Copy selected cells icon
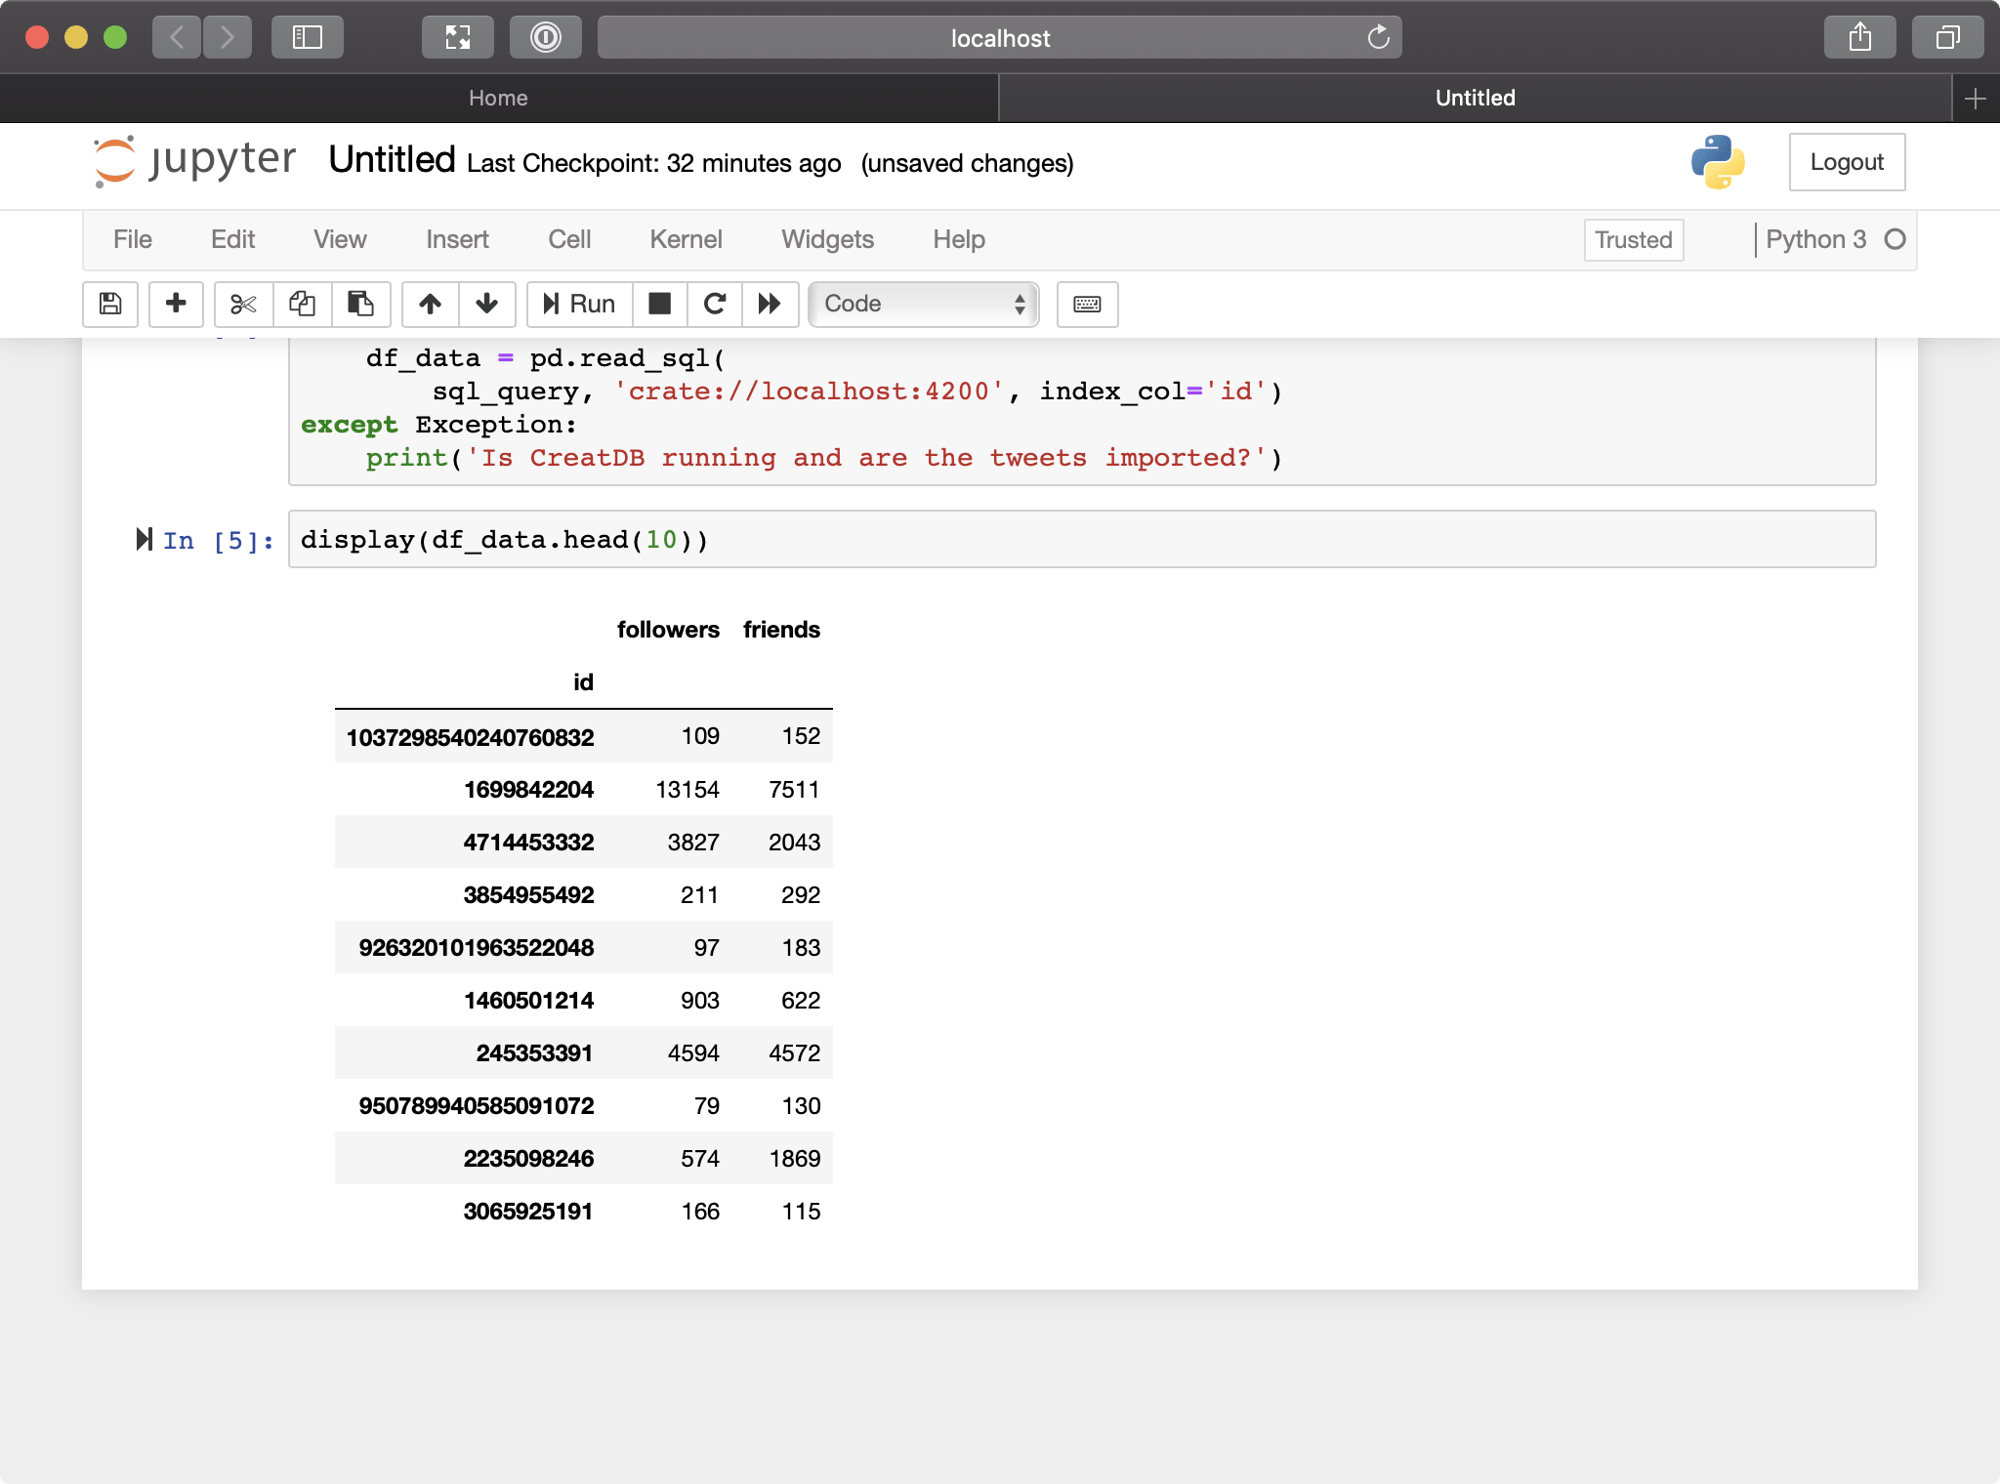Screen dimensions: 2000x1484 coord(302,304)
